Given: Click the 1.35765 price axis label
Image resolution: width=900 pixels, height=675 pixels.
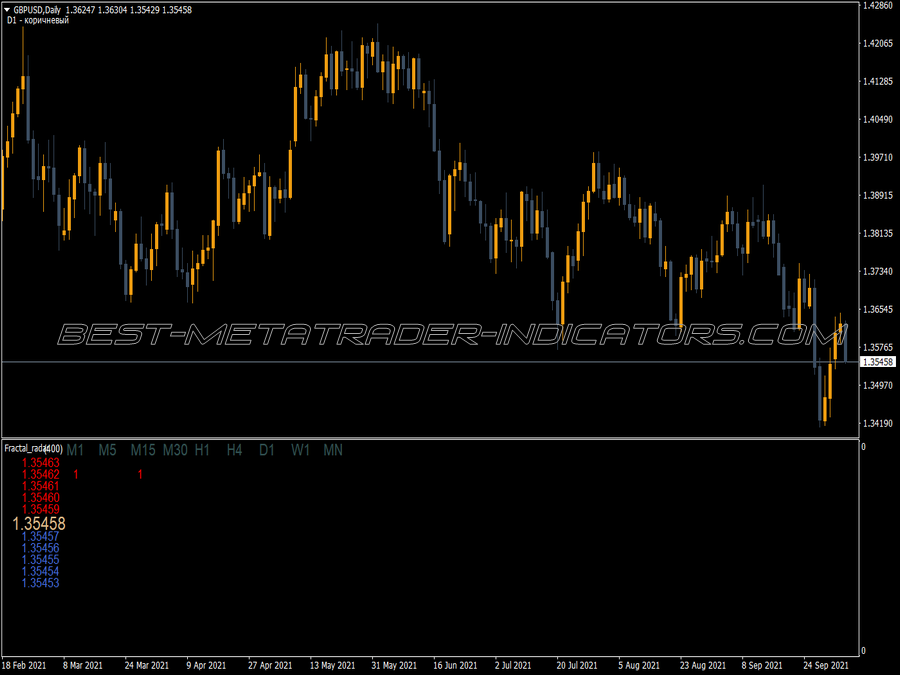Looking at the screenshot, I should point(878,347).
